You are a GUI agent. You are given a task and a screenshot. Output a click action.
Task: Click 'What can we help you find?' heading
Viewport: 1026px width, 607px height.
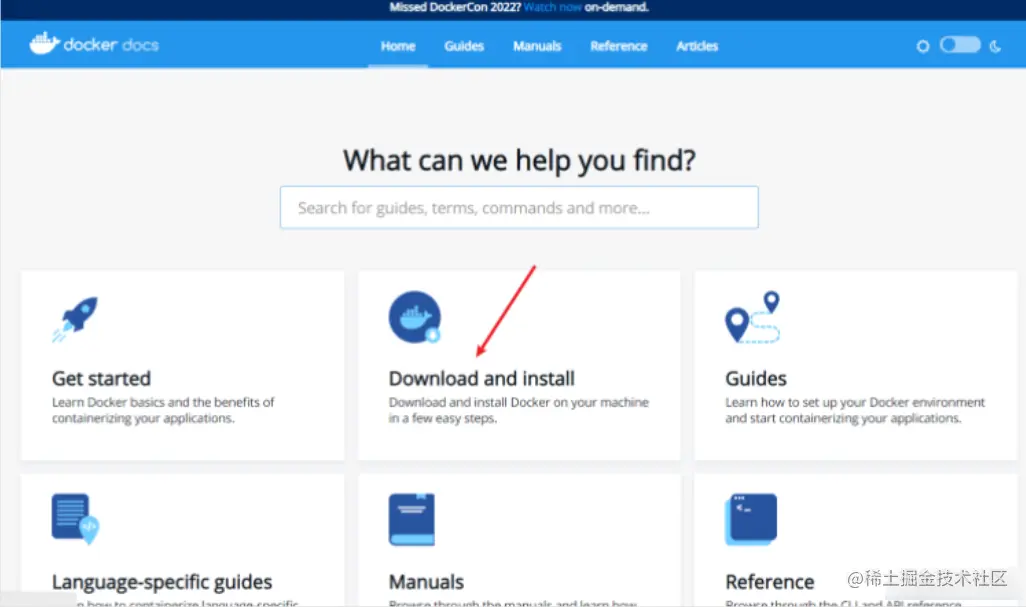pos(519,160)
